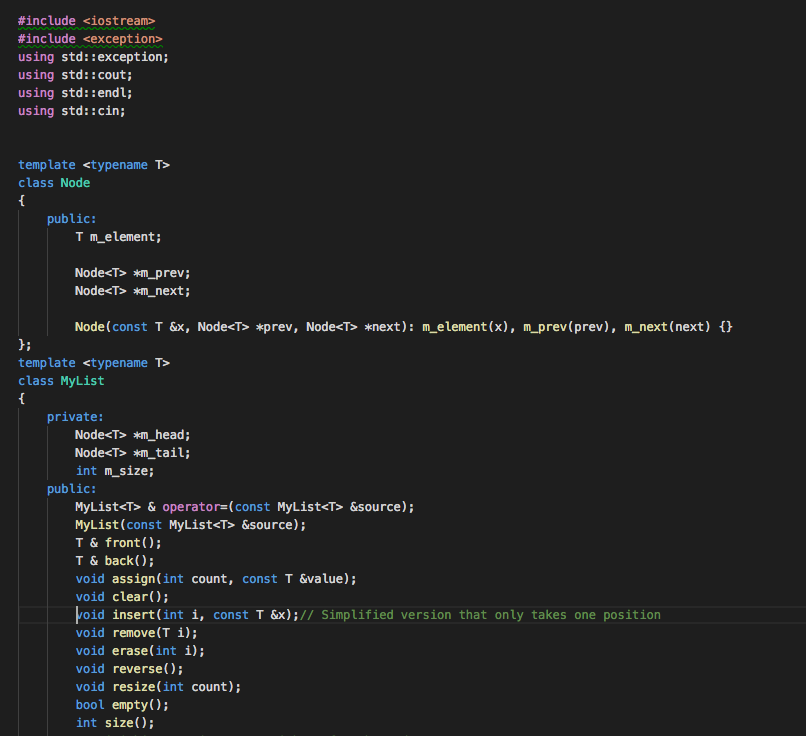Screen dimensions: 806x736
Task: Click the Node<T> *m_prev declaration
Action: (130, 272)
